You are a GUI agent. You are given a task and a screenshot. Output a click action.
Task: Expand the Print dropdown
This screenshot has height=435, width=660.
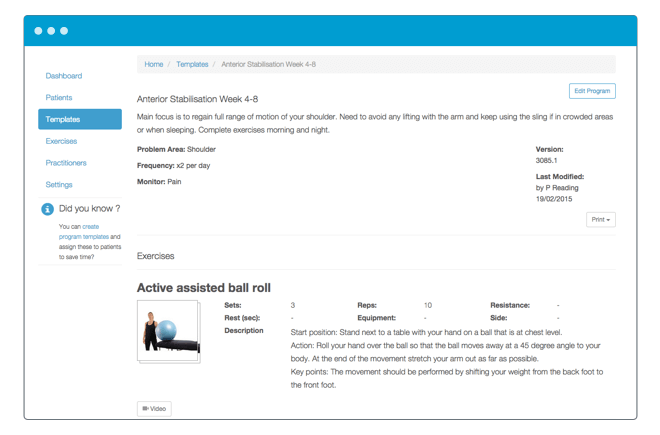[x=600, y=219]
